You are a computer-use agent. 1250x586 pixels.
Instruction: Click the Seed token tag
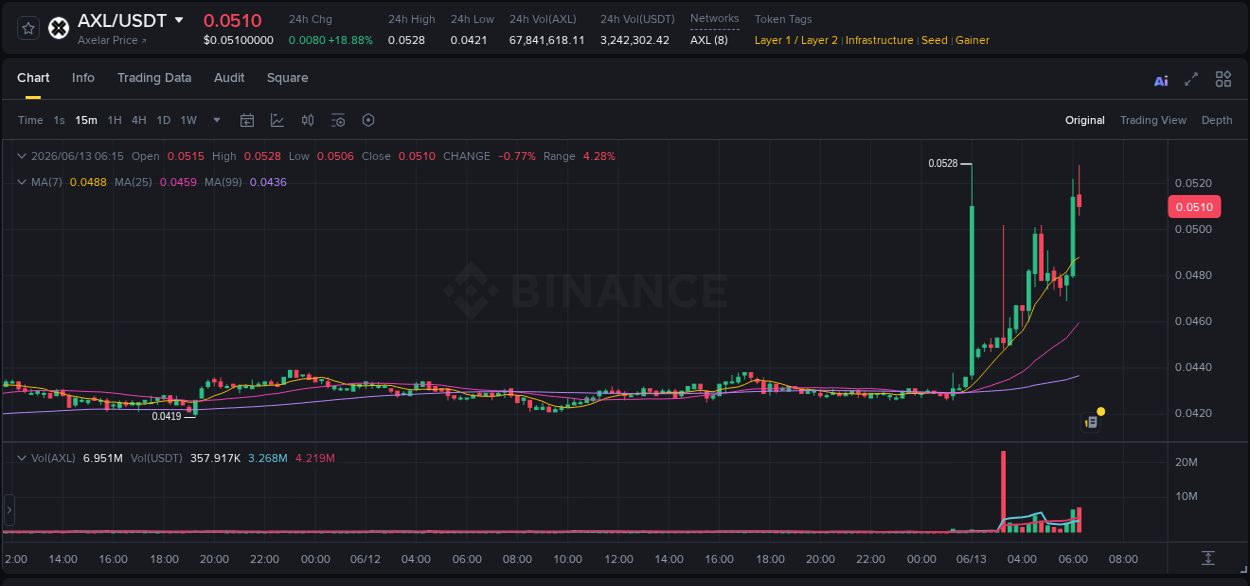click(x=934, y=40)
